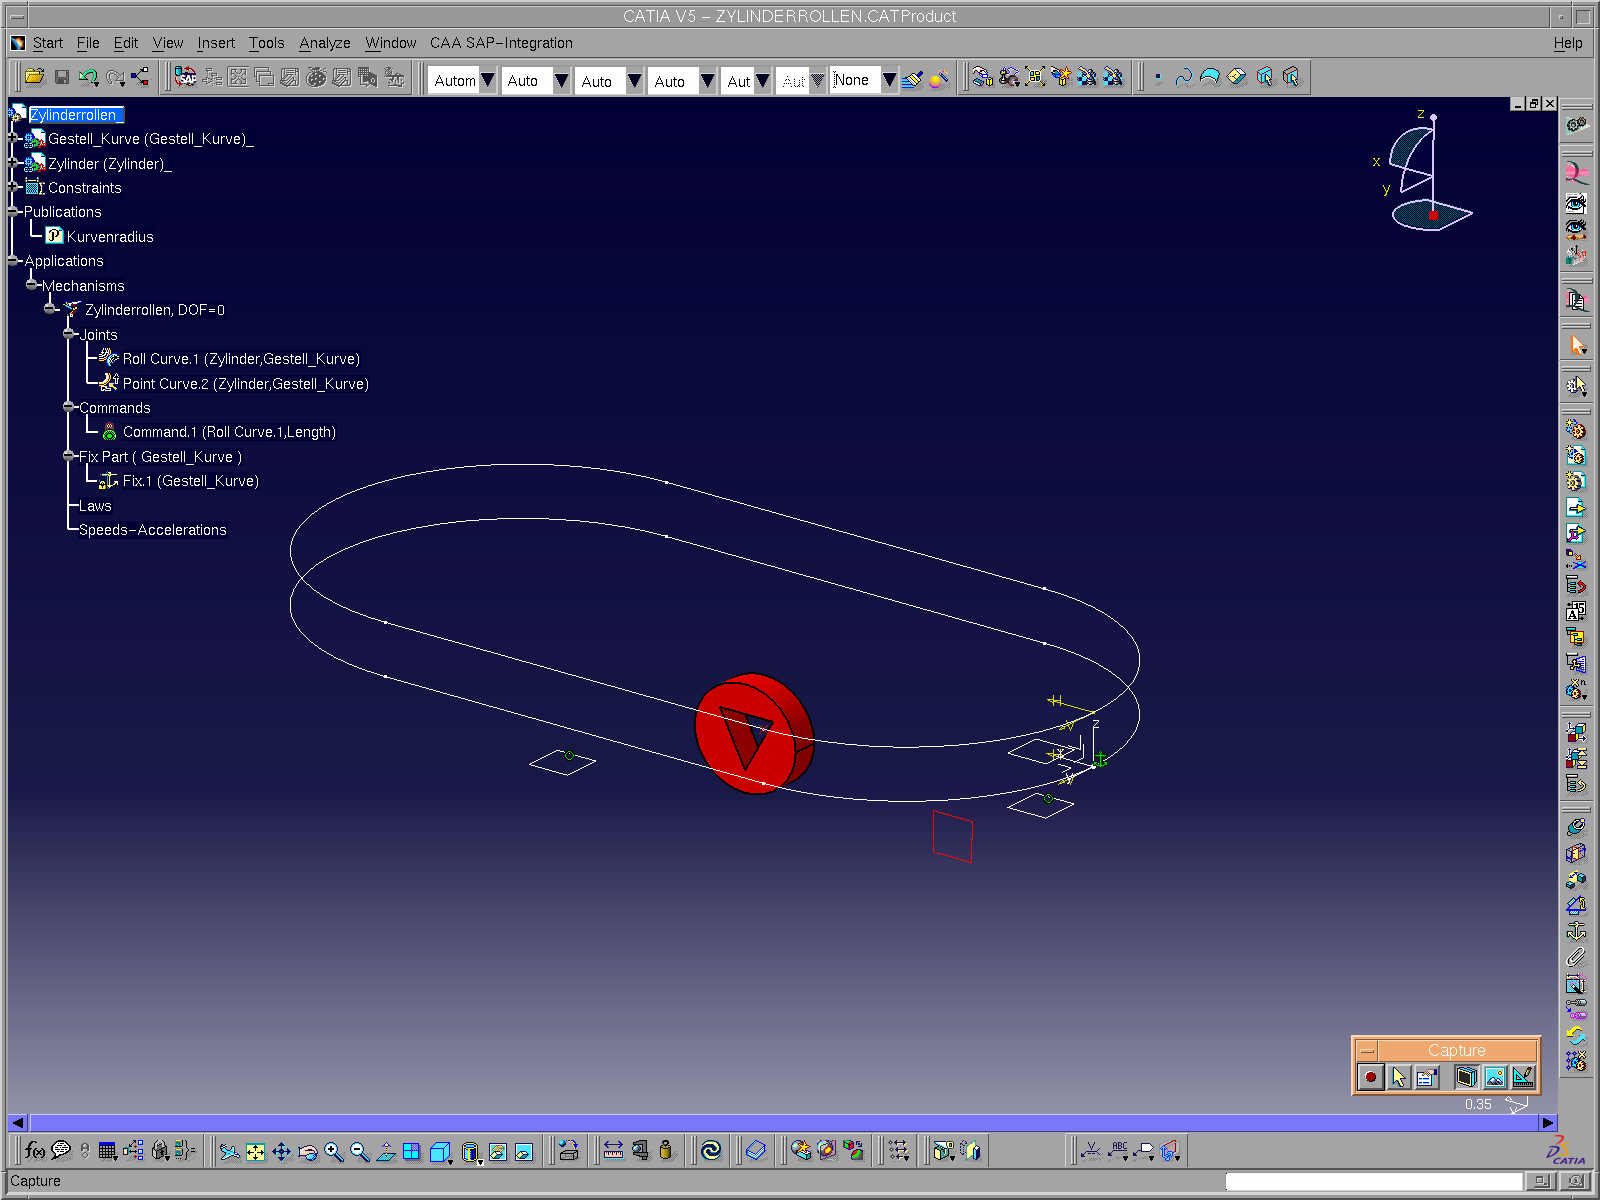Click the painter brush graphic properties icon
1600x1200 pixels.
[911, 79]
